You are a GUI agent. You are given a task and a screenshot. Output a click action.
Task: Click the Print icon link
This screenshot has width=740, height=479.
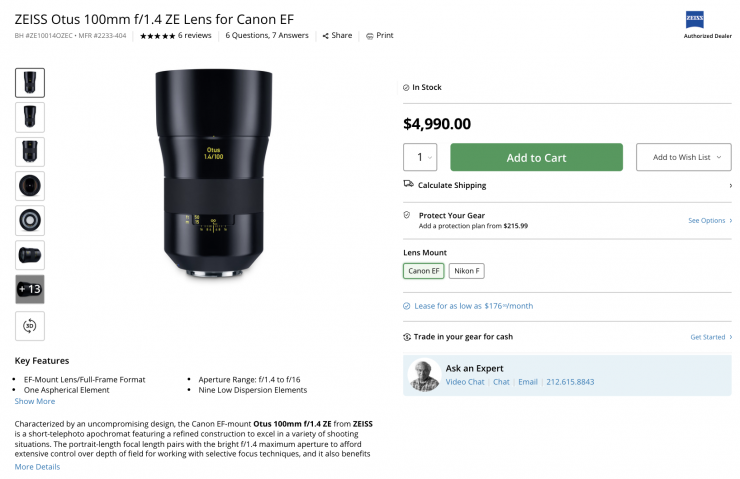(x=369, y=35)
